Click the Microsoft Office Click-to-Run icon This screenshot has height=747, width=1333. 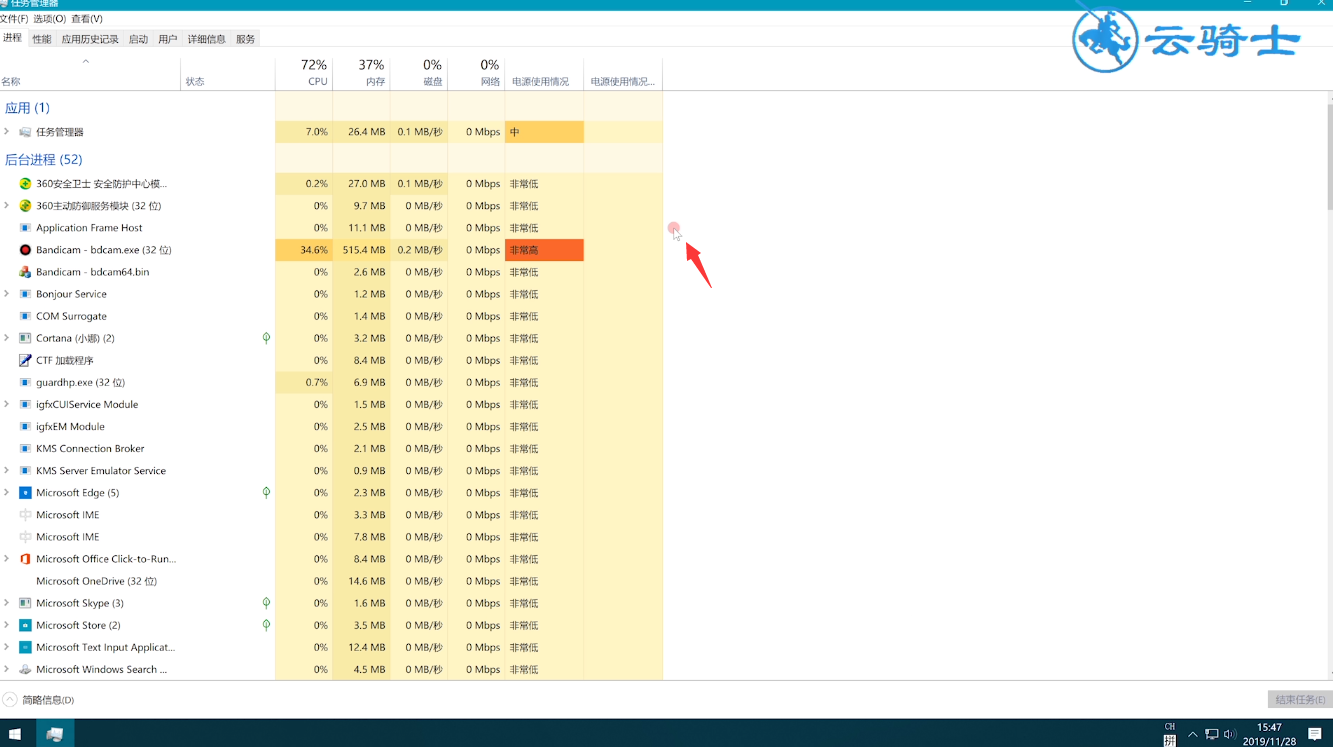[25, 559]
